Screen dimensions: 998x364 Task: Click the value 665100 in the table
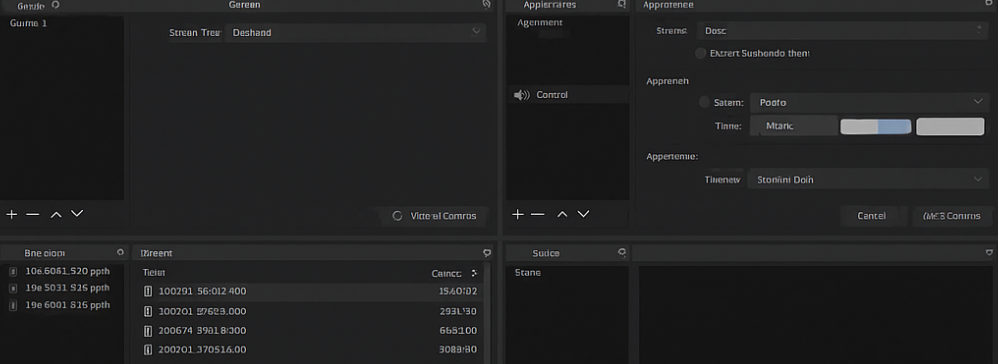(458, 331)
